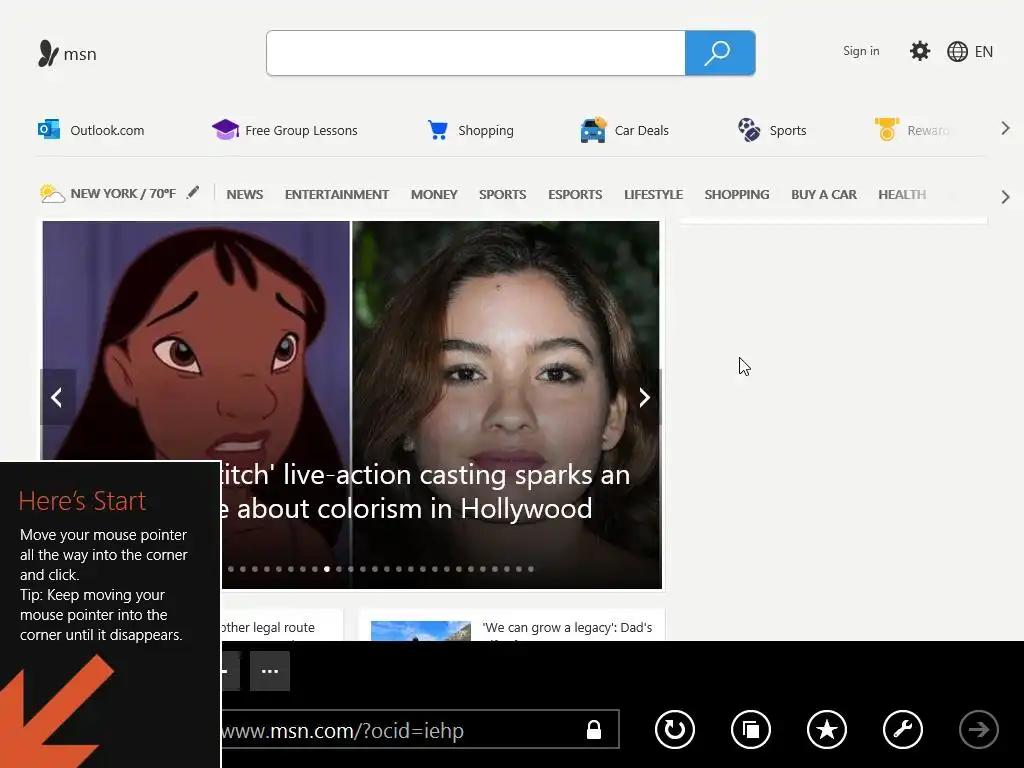Click the shopping cart icon

point(438,130)
